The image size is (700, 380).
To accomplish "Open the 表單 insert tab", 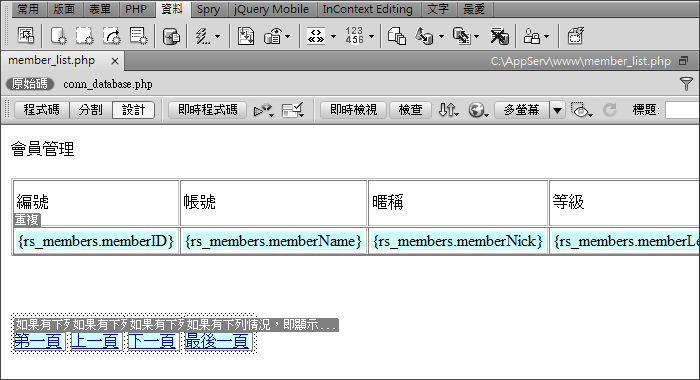I will coord(100,9).
